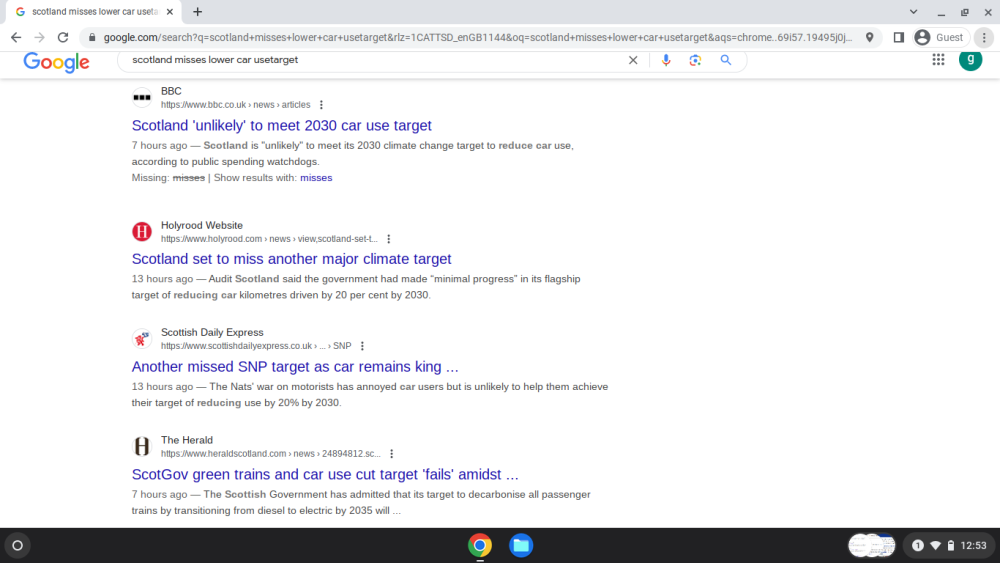The height and width of the screenshot is (563, 1000).
Task: Open Google apps grid
Action: (938, 60)
